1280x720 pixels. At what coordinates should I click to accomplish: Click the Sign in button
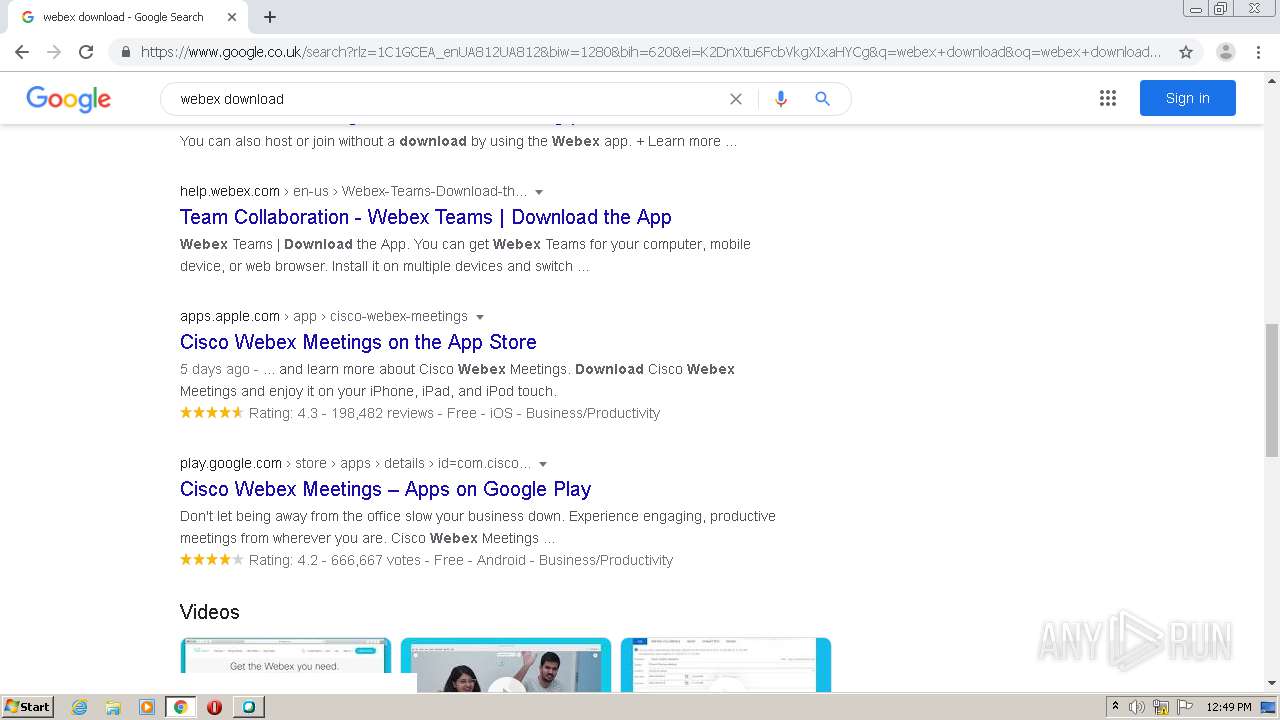pyautogui.click(x=1188, y=98)
